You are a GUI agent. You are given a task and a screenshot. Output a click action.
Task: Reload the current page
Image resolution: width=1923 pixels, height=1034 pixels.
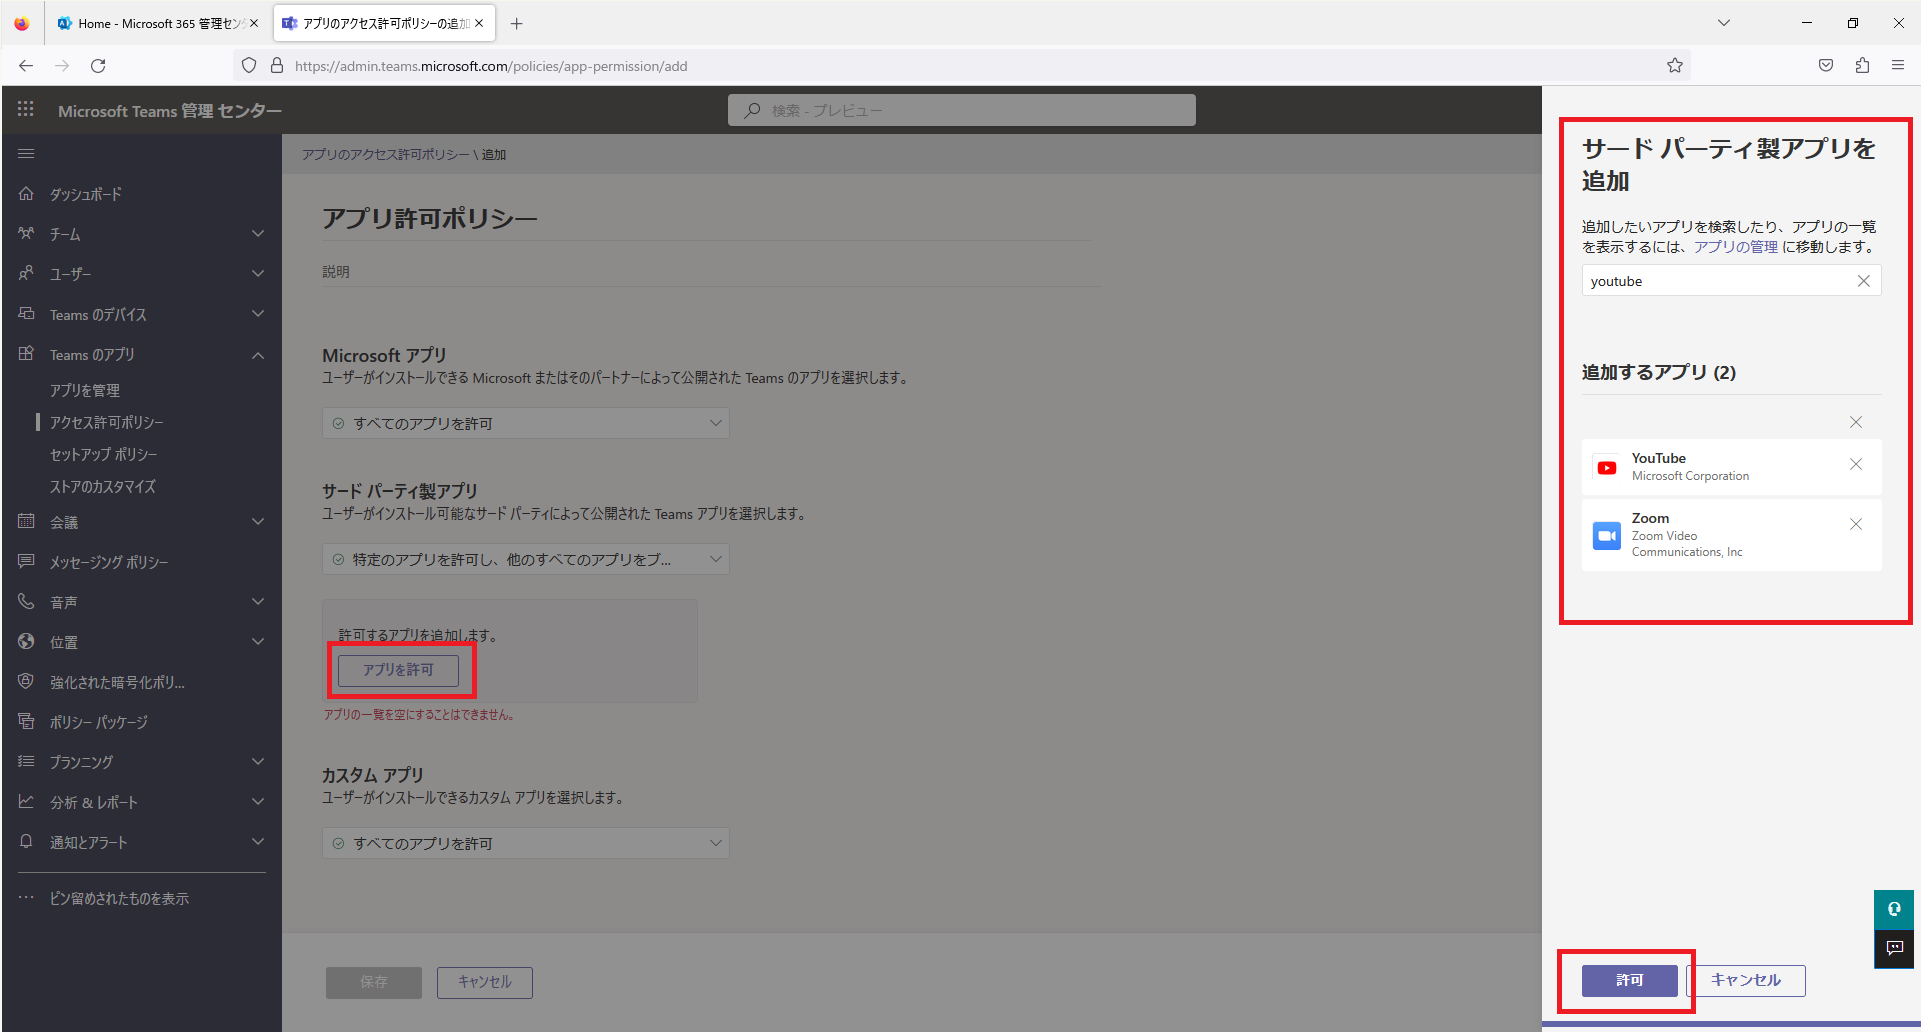[x=98, y=66]
